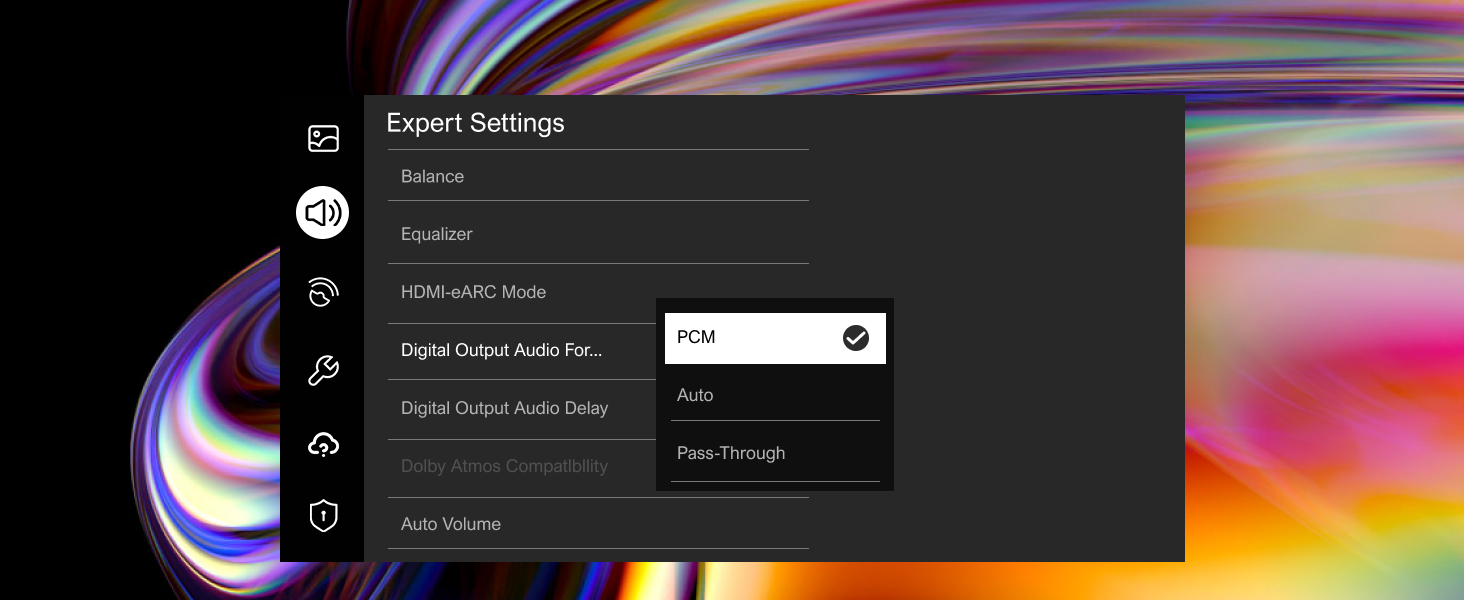
Task: Click the checkmark icon beside PCM
Action: [x=856, y=338]
